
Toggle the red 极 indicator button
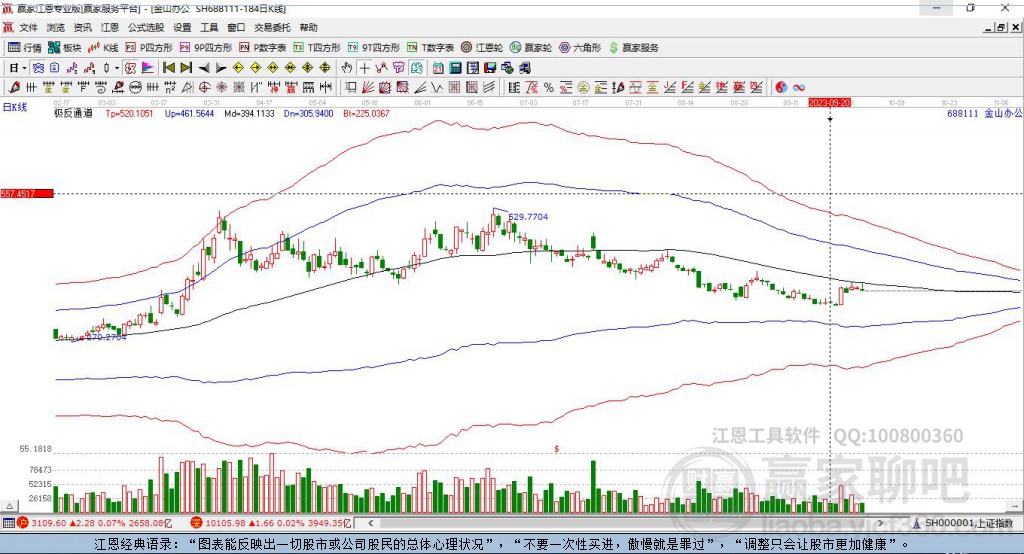pos(130,68)
